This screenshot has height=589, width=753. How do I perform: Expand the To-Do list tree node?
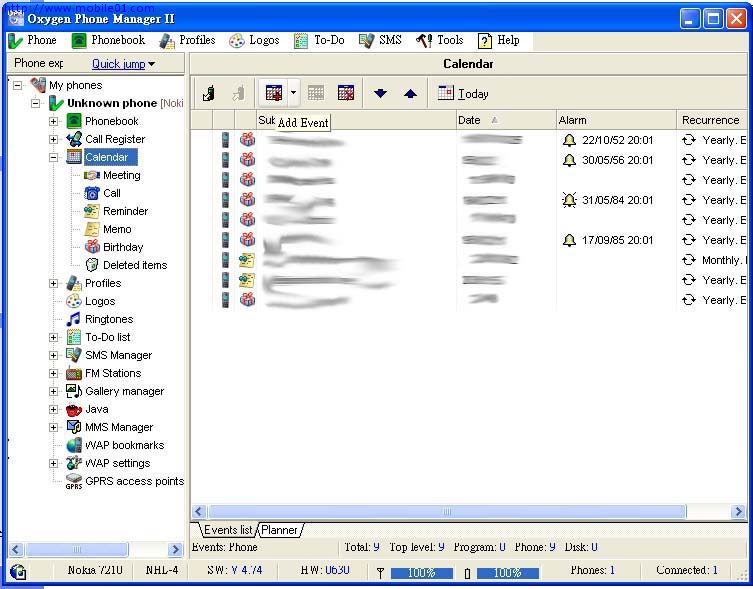click(x=53, y=337)
